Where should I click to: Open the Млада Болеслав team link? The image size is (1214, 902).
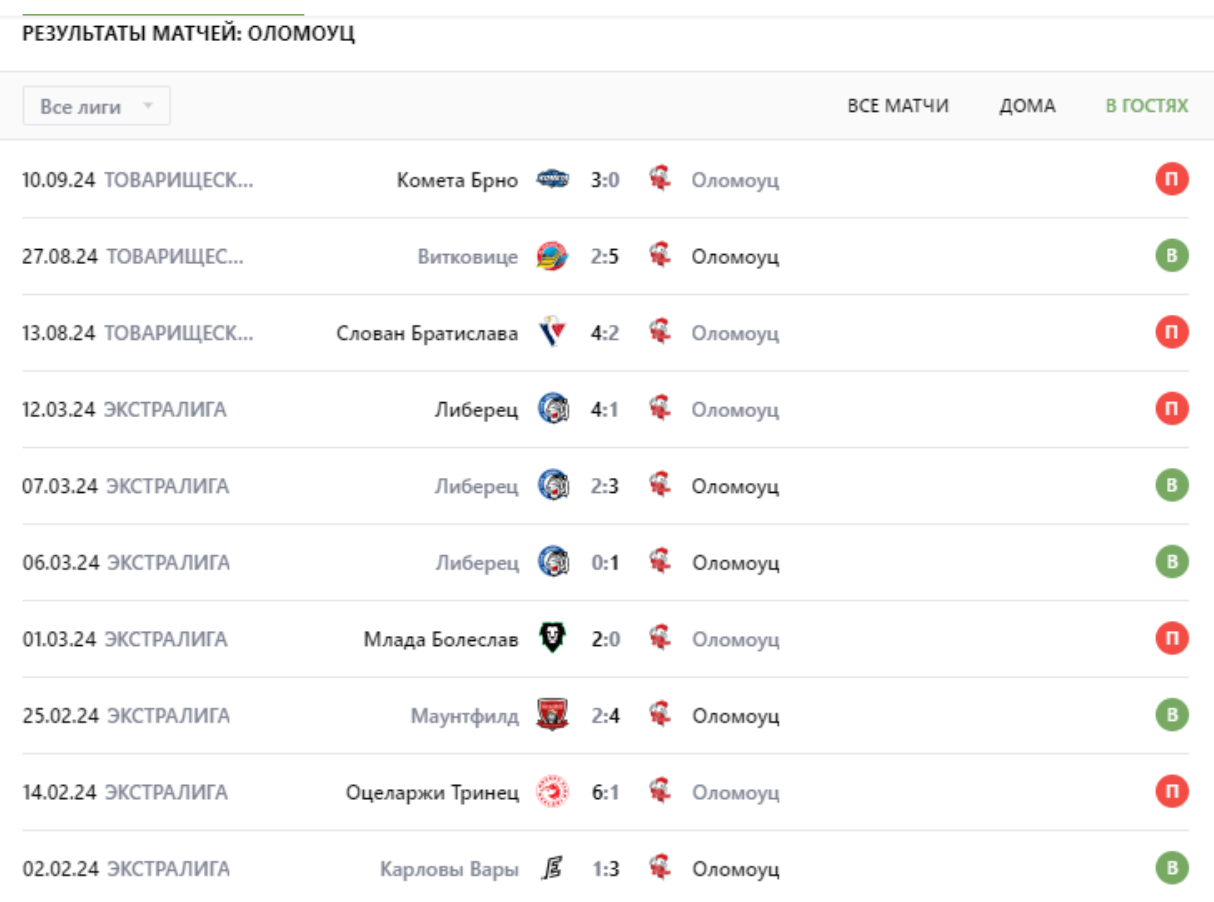click(x=441, y=639)
